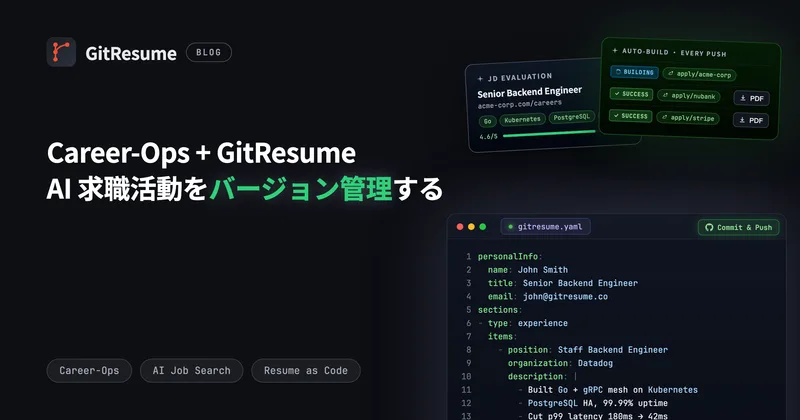800x420 pixels.
Task: Click the BUILDING status badge
Action: point(634,72)
